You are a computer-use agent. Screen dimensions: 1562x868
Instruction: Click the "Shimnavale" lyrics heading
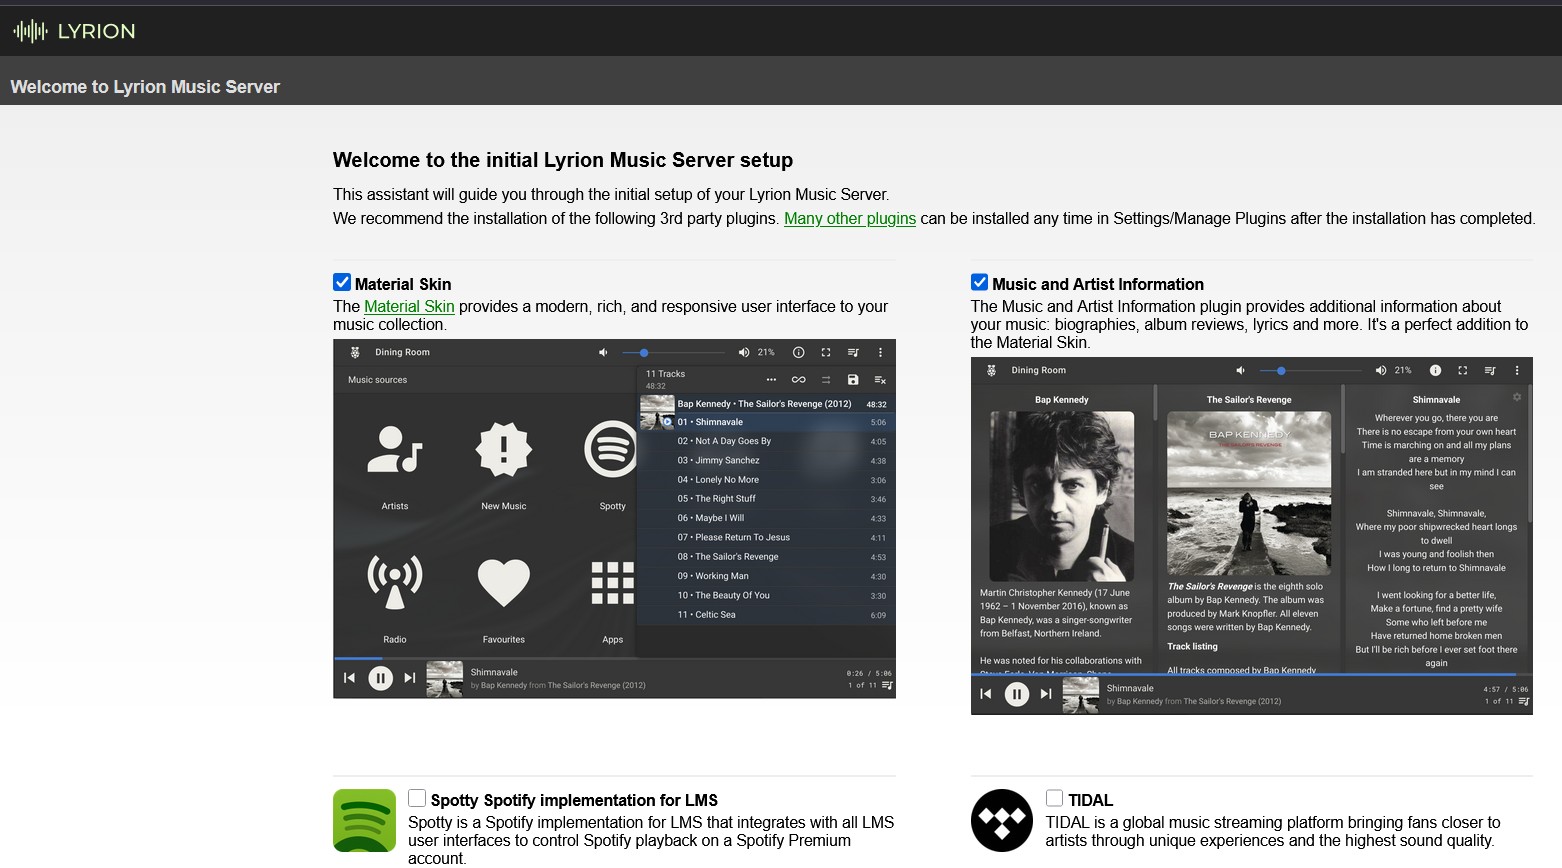(x=1436, y=399)
